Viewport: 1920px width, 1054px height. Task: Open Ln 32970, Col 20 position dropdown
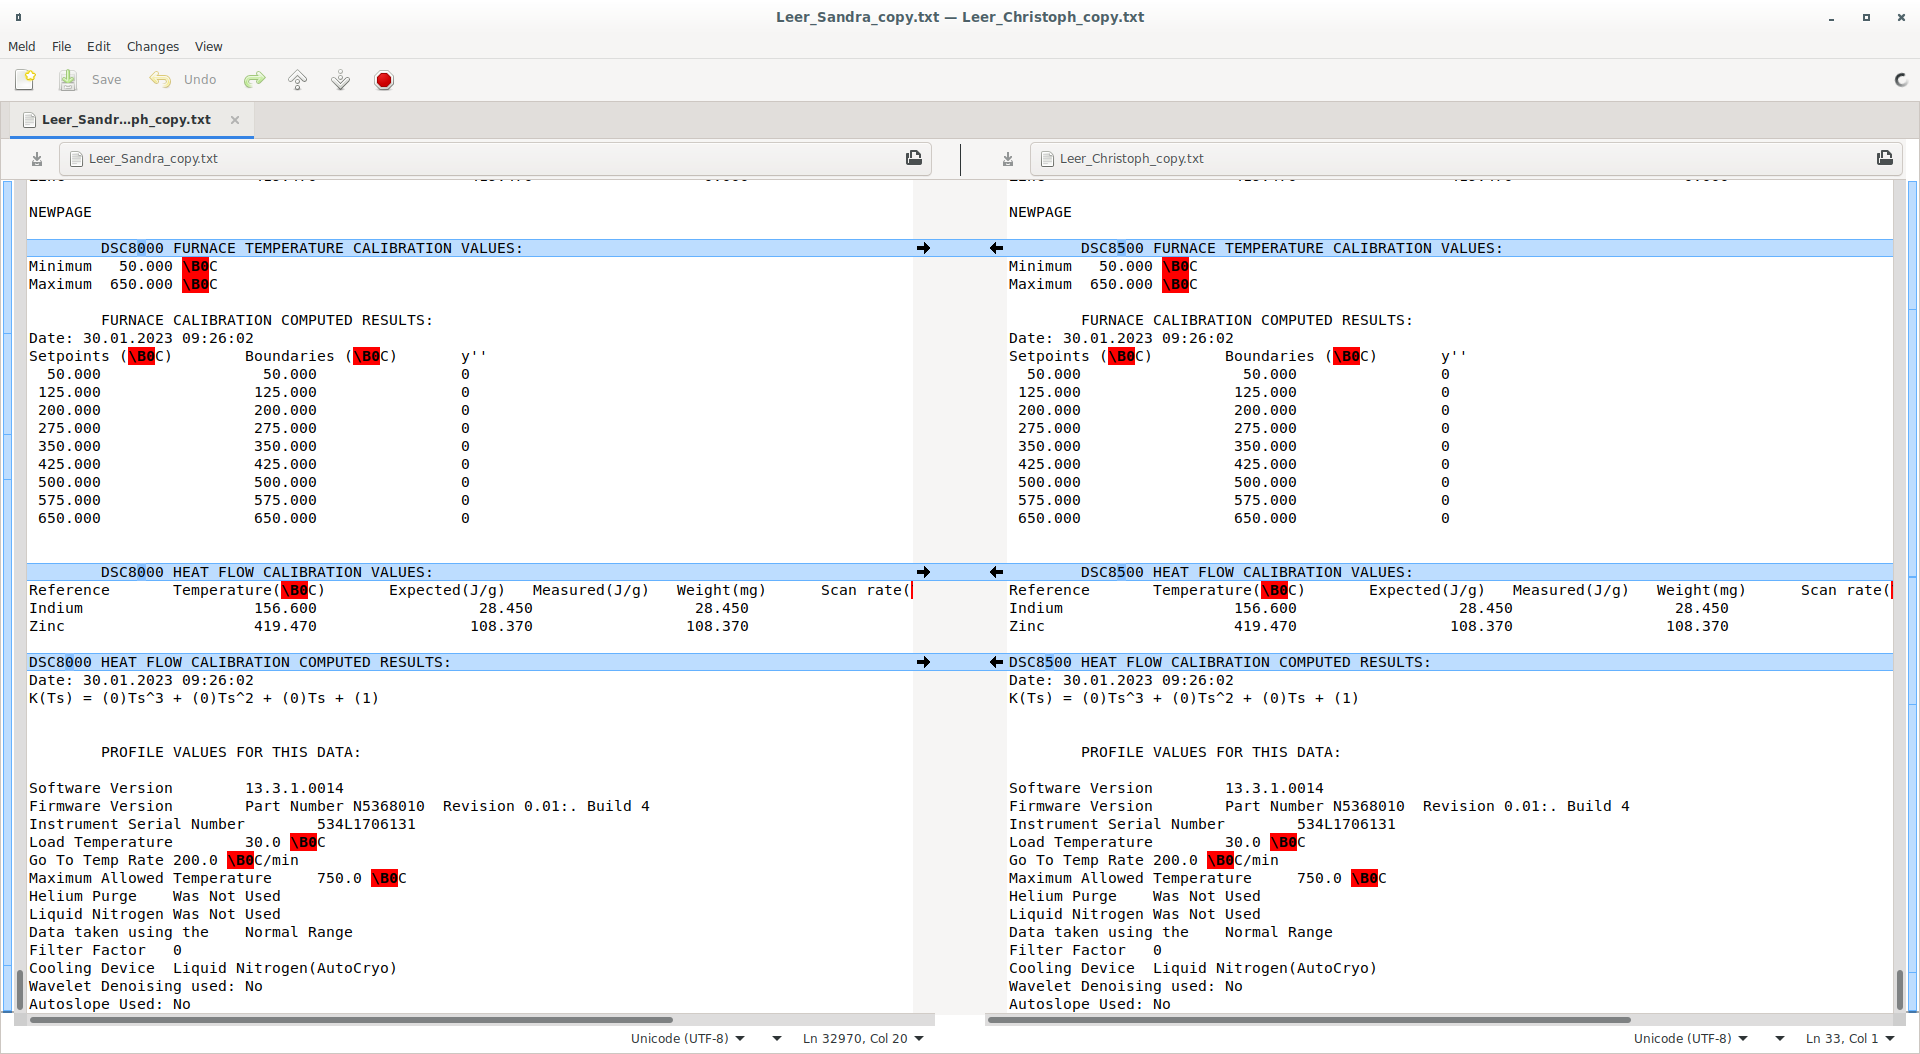coord(862,1038)
